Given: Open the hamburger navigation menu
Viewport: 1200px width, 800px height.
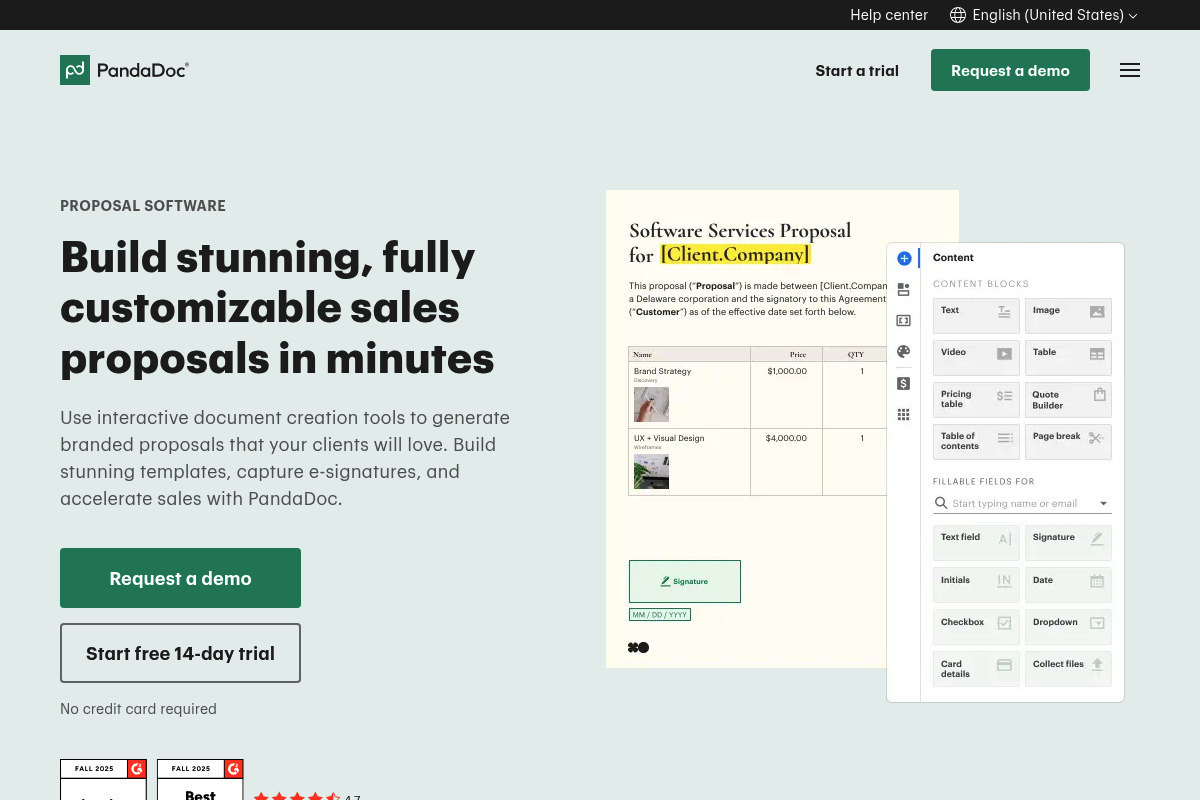Looking at the screenshot, I should (x=1130, y=70).
